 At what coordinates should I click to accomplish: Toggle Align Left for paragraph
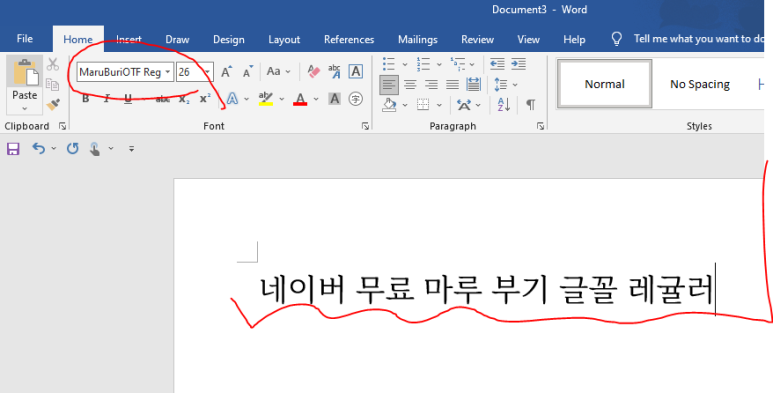coord(389,85)
